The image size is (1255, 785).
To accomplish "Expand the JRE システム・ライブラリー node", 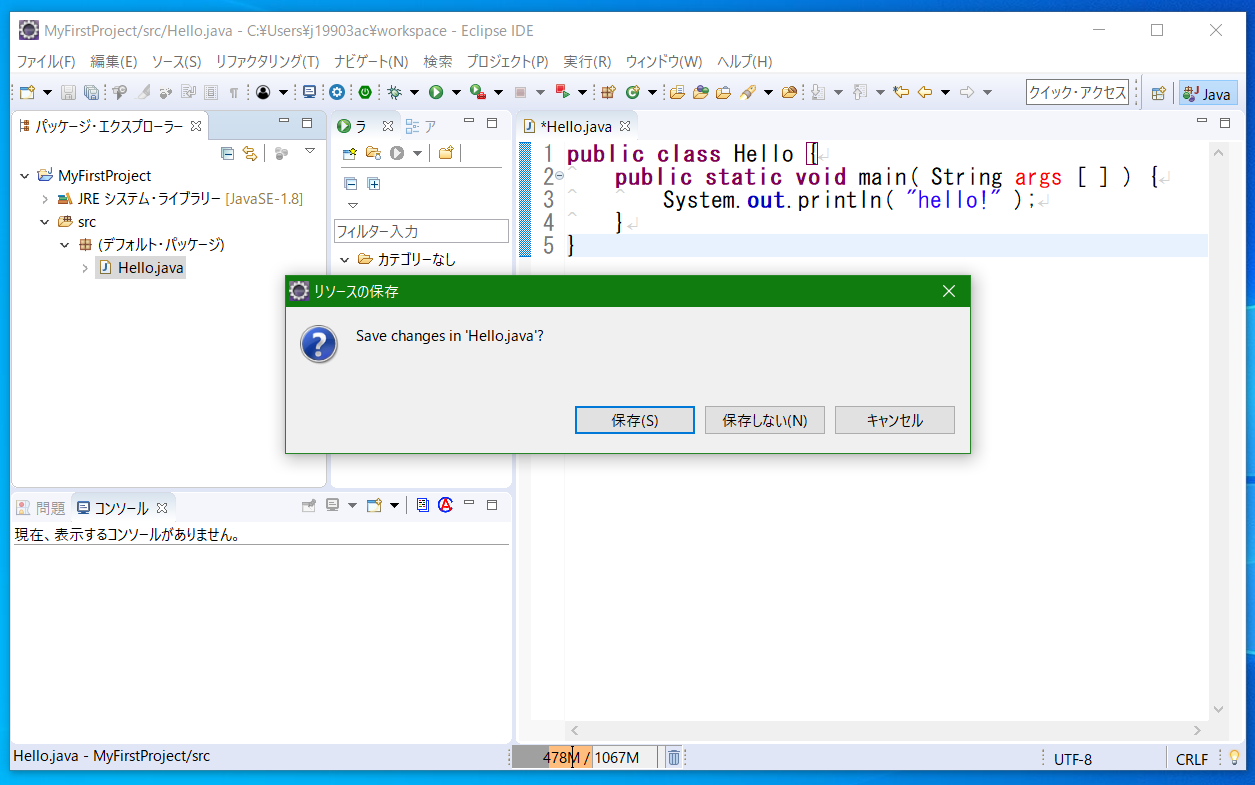I will click(x=45, y=199).
